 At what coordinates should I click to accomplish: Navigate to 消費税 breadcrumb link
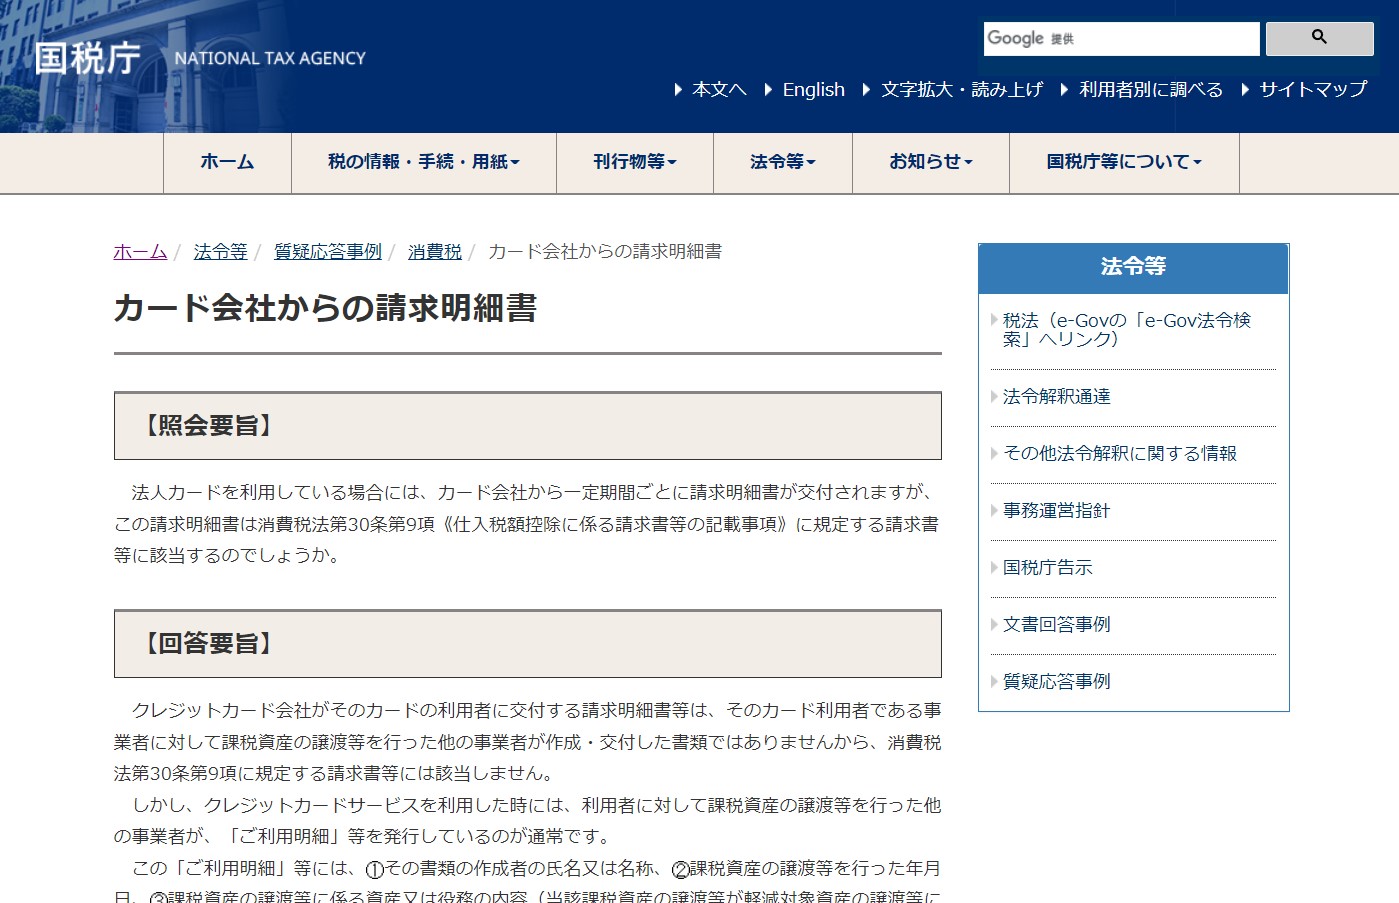(435, 252)
